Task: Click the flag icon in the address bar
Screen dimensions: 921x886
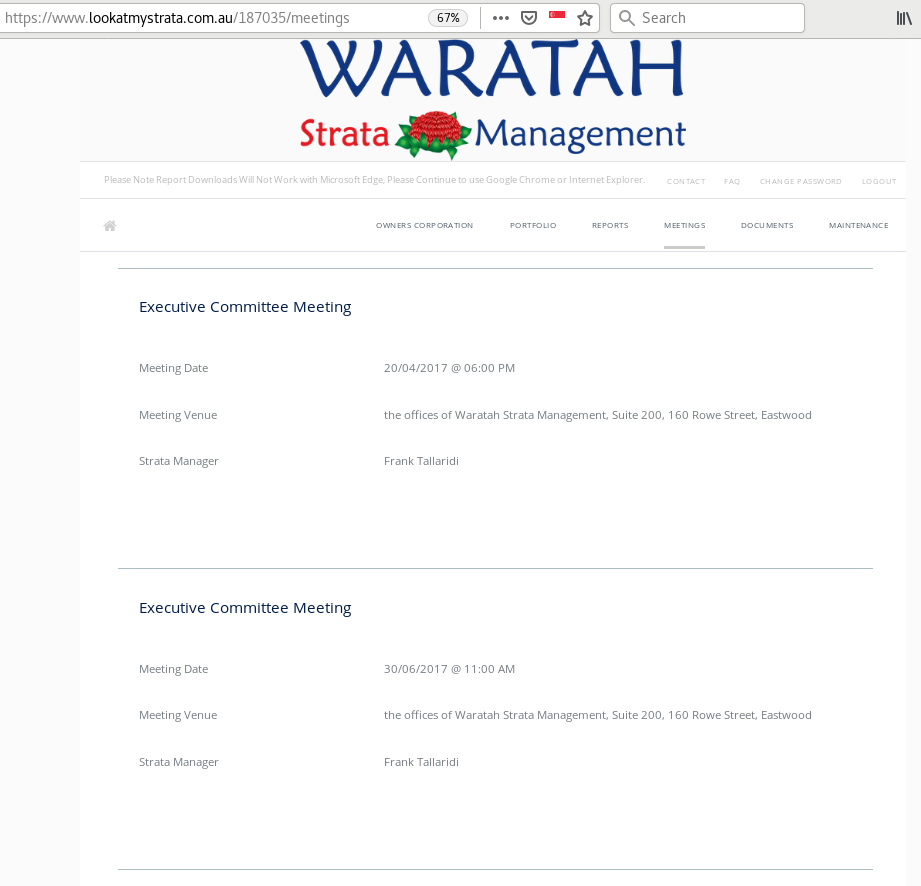Action: coord(557,15)
